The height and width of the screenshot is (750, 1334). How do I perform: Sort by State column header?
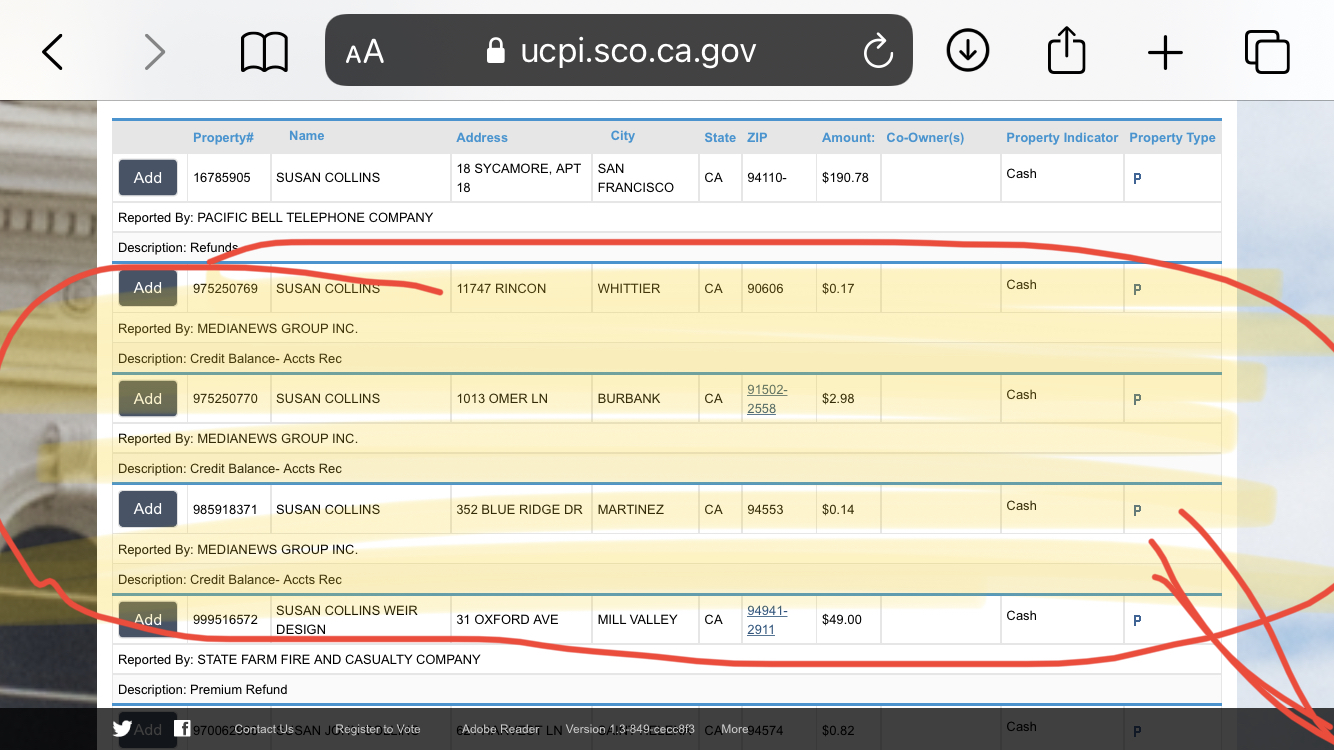(x=720, y=137)
